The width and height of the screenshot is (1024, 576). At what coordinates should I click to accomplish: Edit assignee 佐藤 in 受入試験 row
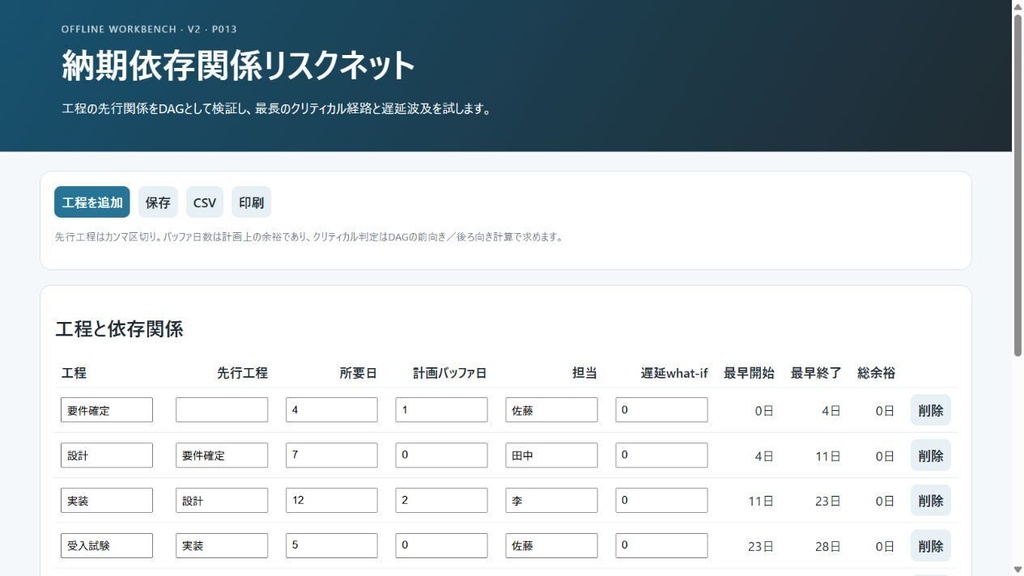pos(551,545)
